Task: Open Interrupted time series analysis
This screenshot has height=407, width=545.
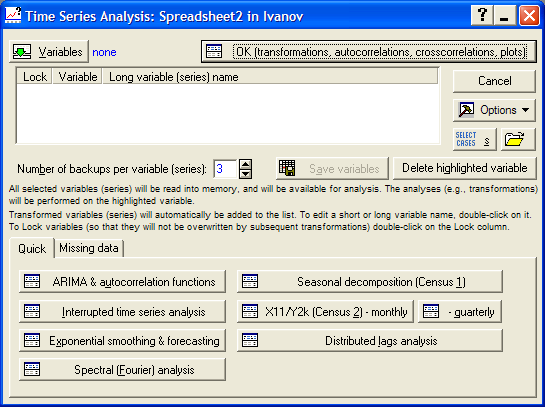Action: coord(122,312)
